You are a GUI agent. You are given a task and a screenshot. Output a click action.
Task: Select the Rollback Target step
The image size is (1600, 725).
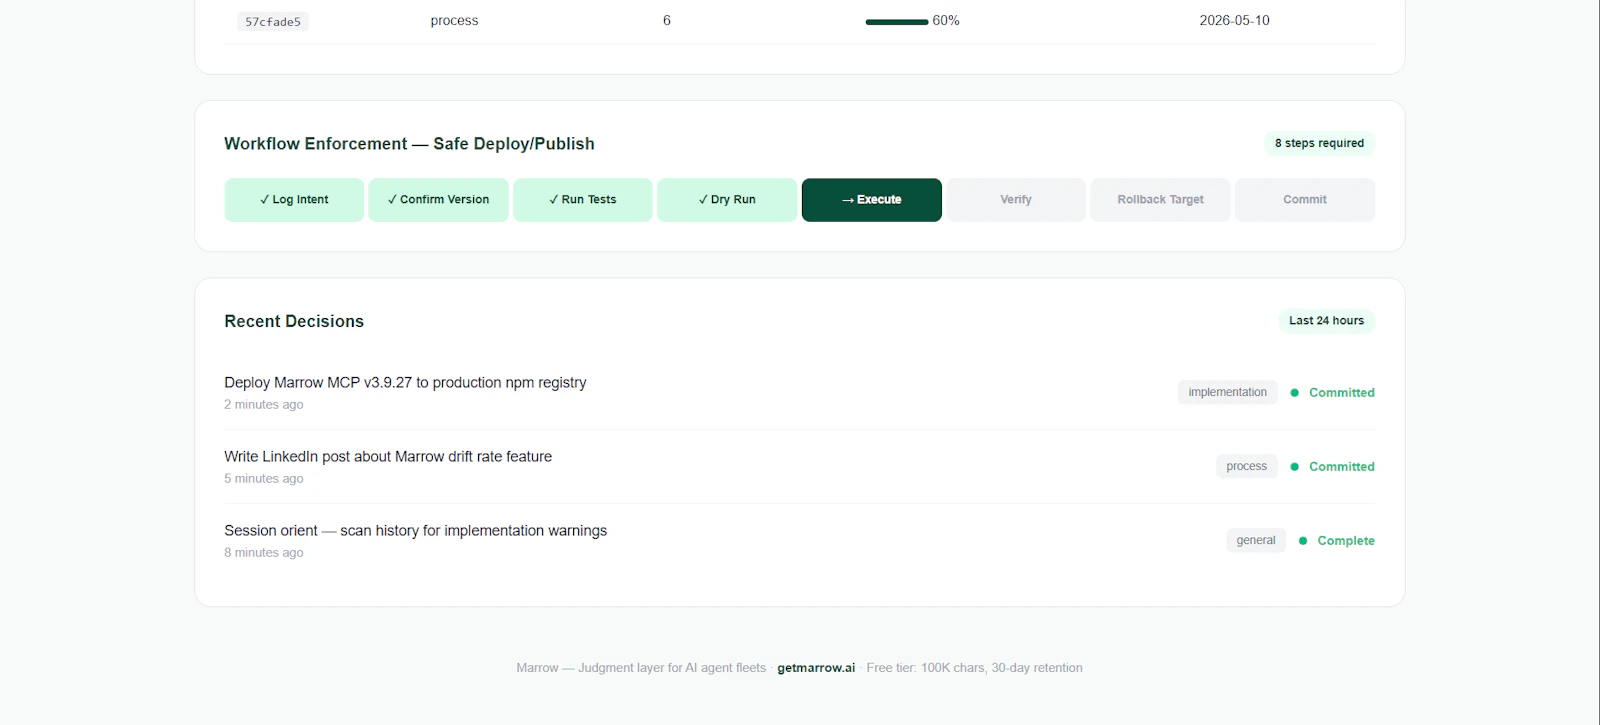(1160, 200)
